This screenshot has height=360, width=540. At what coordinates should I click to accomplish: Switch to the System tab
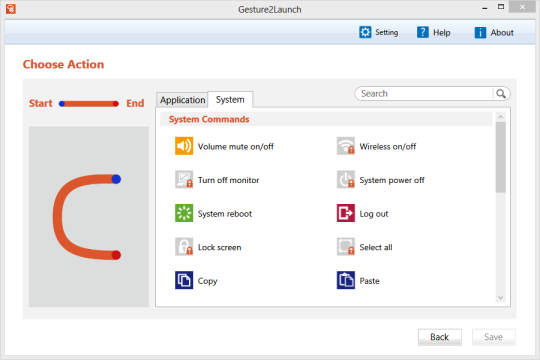pyautogui.click(x=230, y=100)
